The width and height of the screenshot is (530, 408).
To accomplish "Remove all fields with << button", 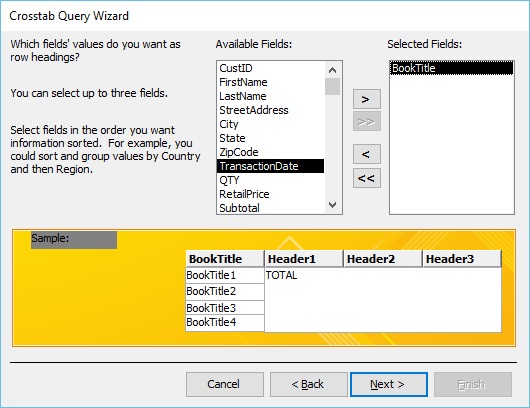I will point(367,178).
